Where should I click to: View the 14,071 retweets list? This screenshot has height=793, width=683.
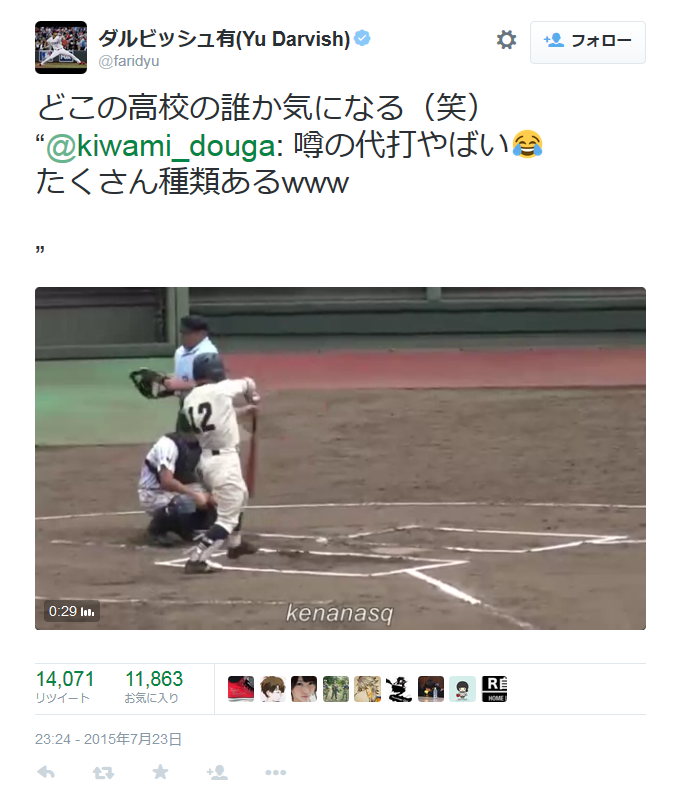65,686
